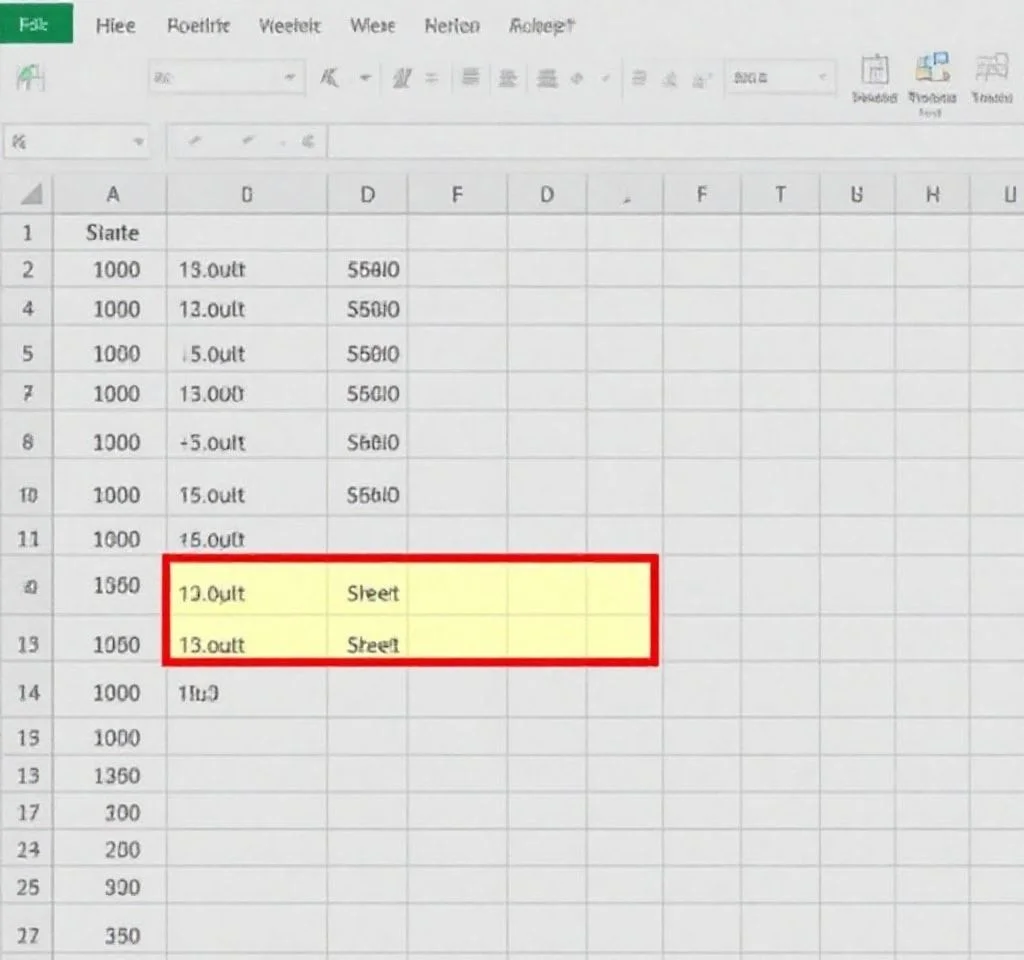Screen dimensions: 1024x960
Task: Click the K font icon in the ribbon
Action: pyautogui.click(x=328, y=78)
